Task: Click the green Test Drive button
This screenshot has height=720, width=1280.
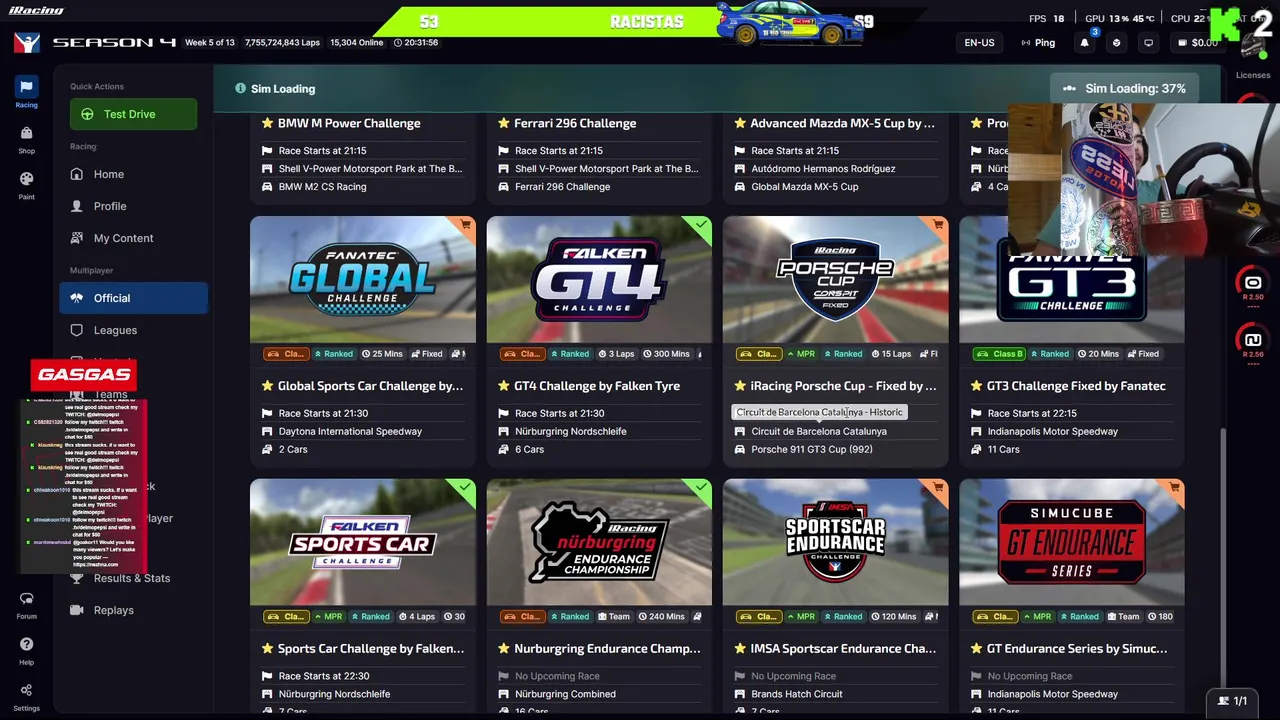Action: point(133,114)
